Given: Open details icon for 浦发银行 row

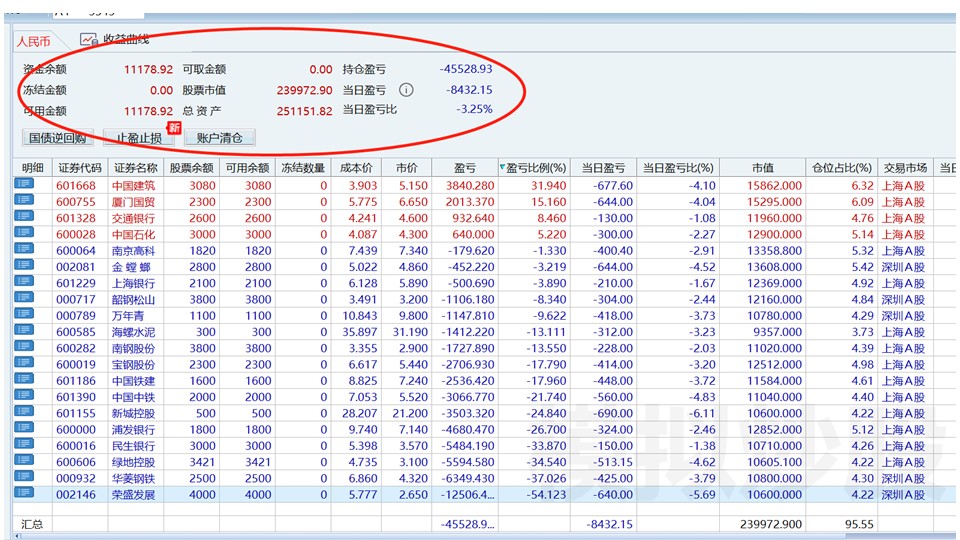Looking at the screenshot, I should (x=24, y=429).
